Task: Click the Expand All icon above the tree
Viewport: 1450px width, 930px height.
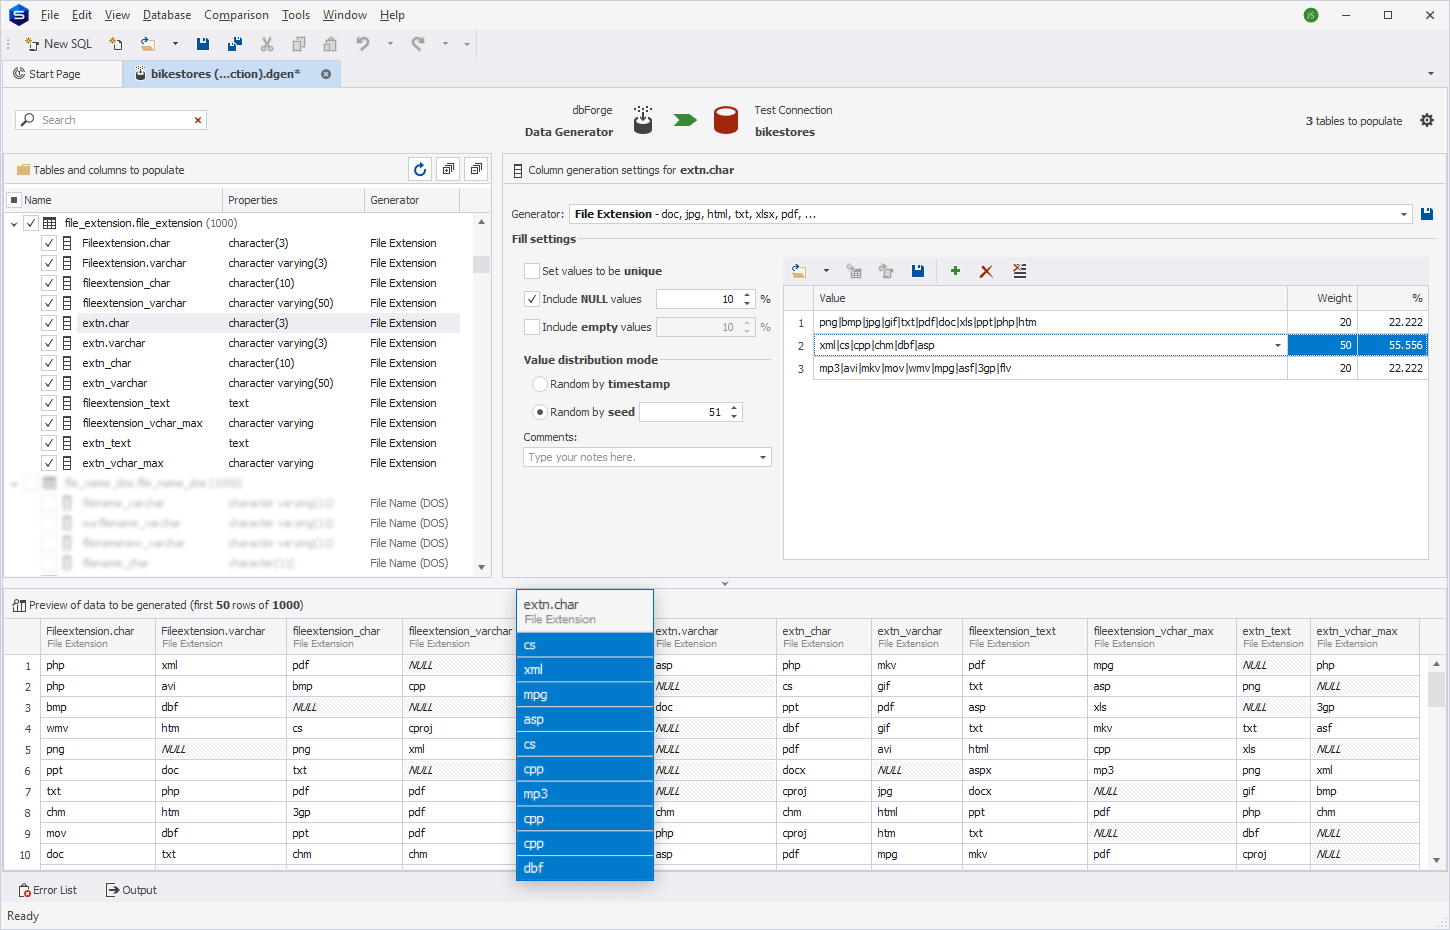Action: tap(449, 170)
